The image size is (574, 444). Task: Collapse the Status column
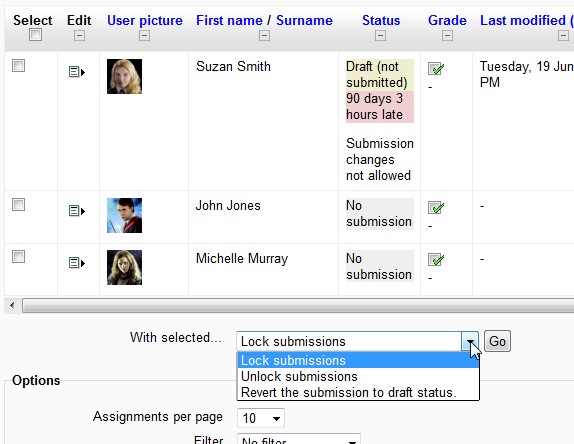pos(380,36)
